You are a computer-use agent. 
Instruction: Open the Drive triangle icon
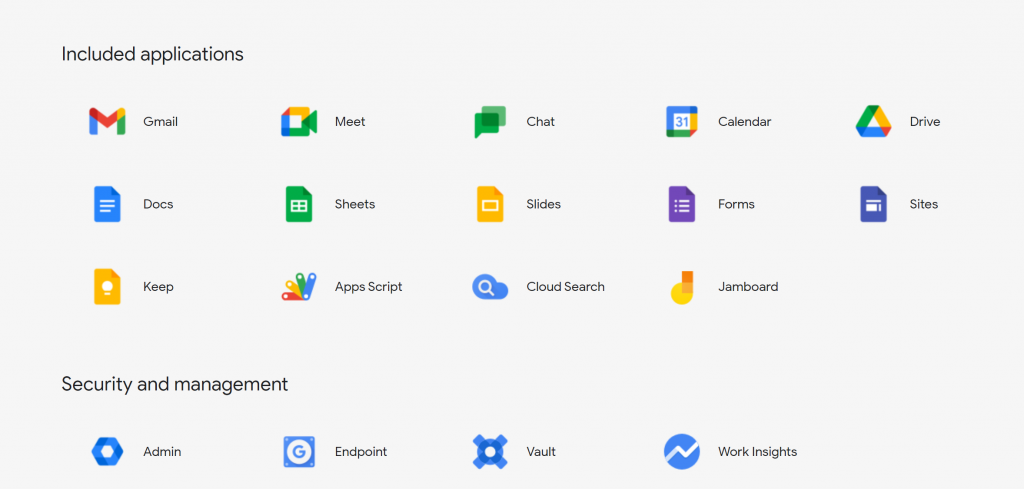(x=873, y=121)
